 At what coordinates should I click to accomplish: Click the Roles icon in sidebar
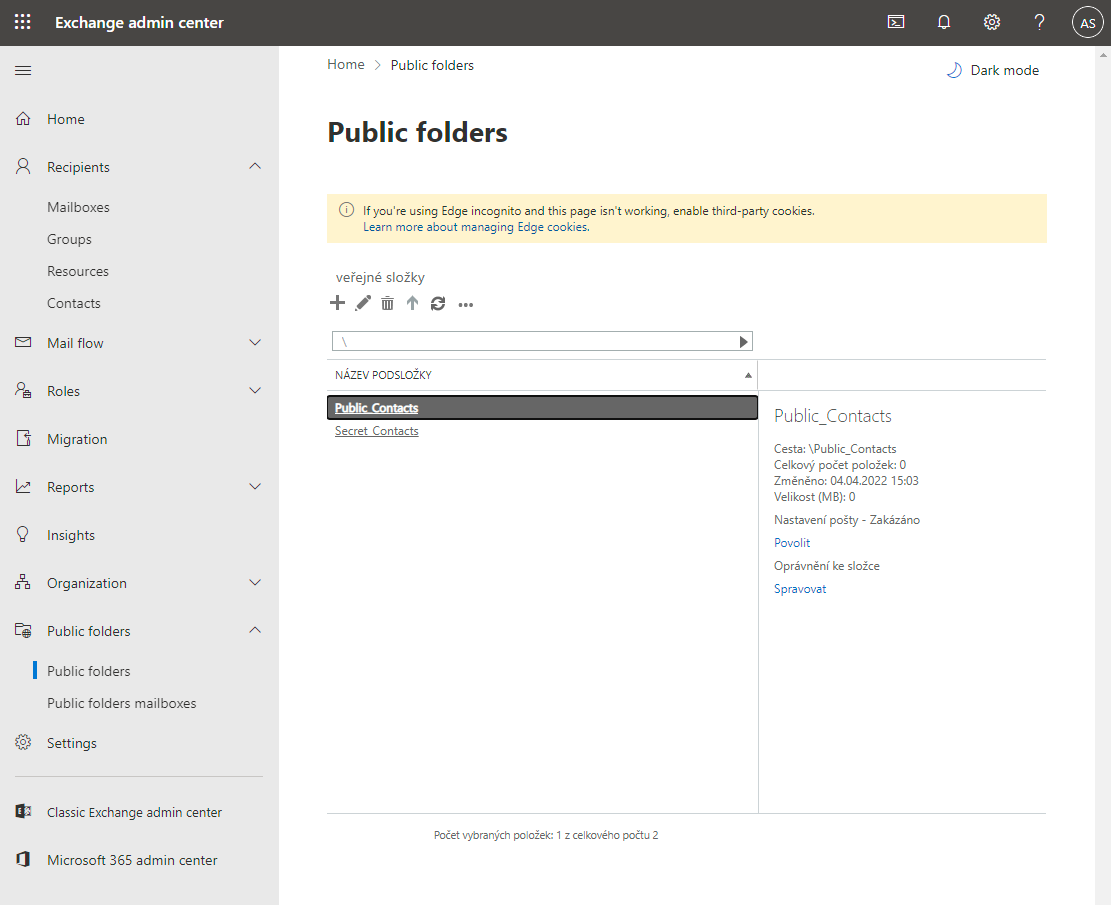pos(23,390)
